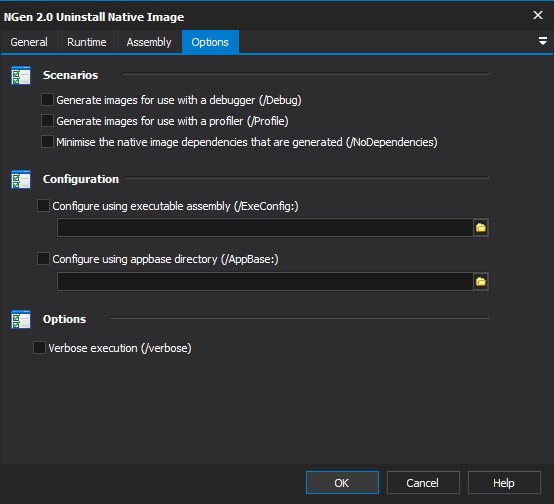Click the Configuration heading text
This screenshot has width=554, height=504.
point(81,180)
